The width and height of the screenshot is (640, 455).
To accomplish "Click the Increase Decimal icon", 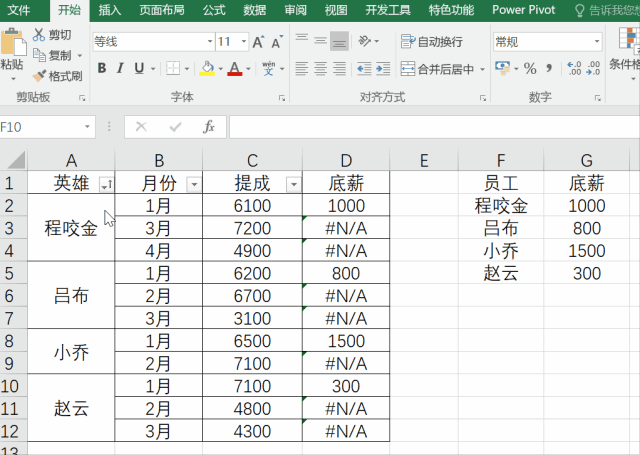I will click(575, 69).
